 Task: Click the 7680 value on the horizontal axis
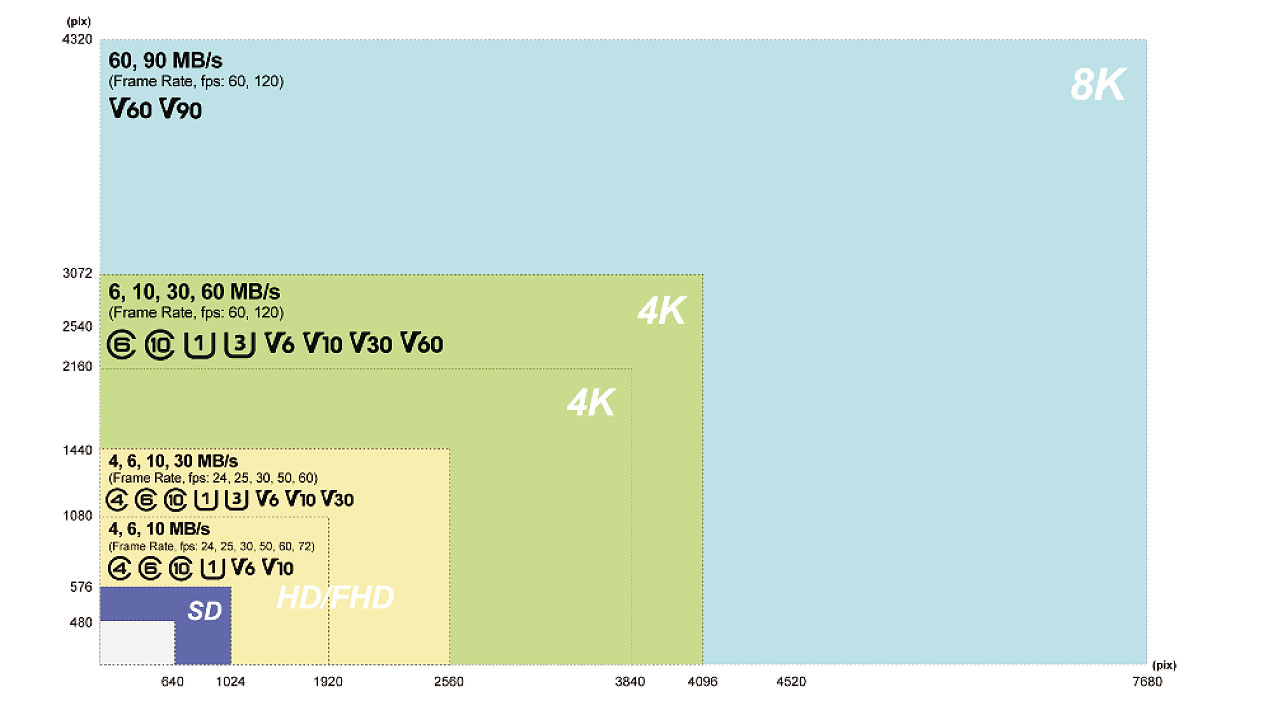click(x=1146, y=682)
